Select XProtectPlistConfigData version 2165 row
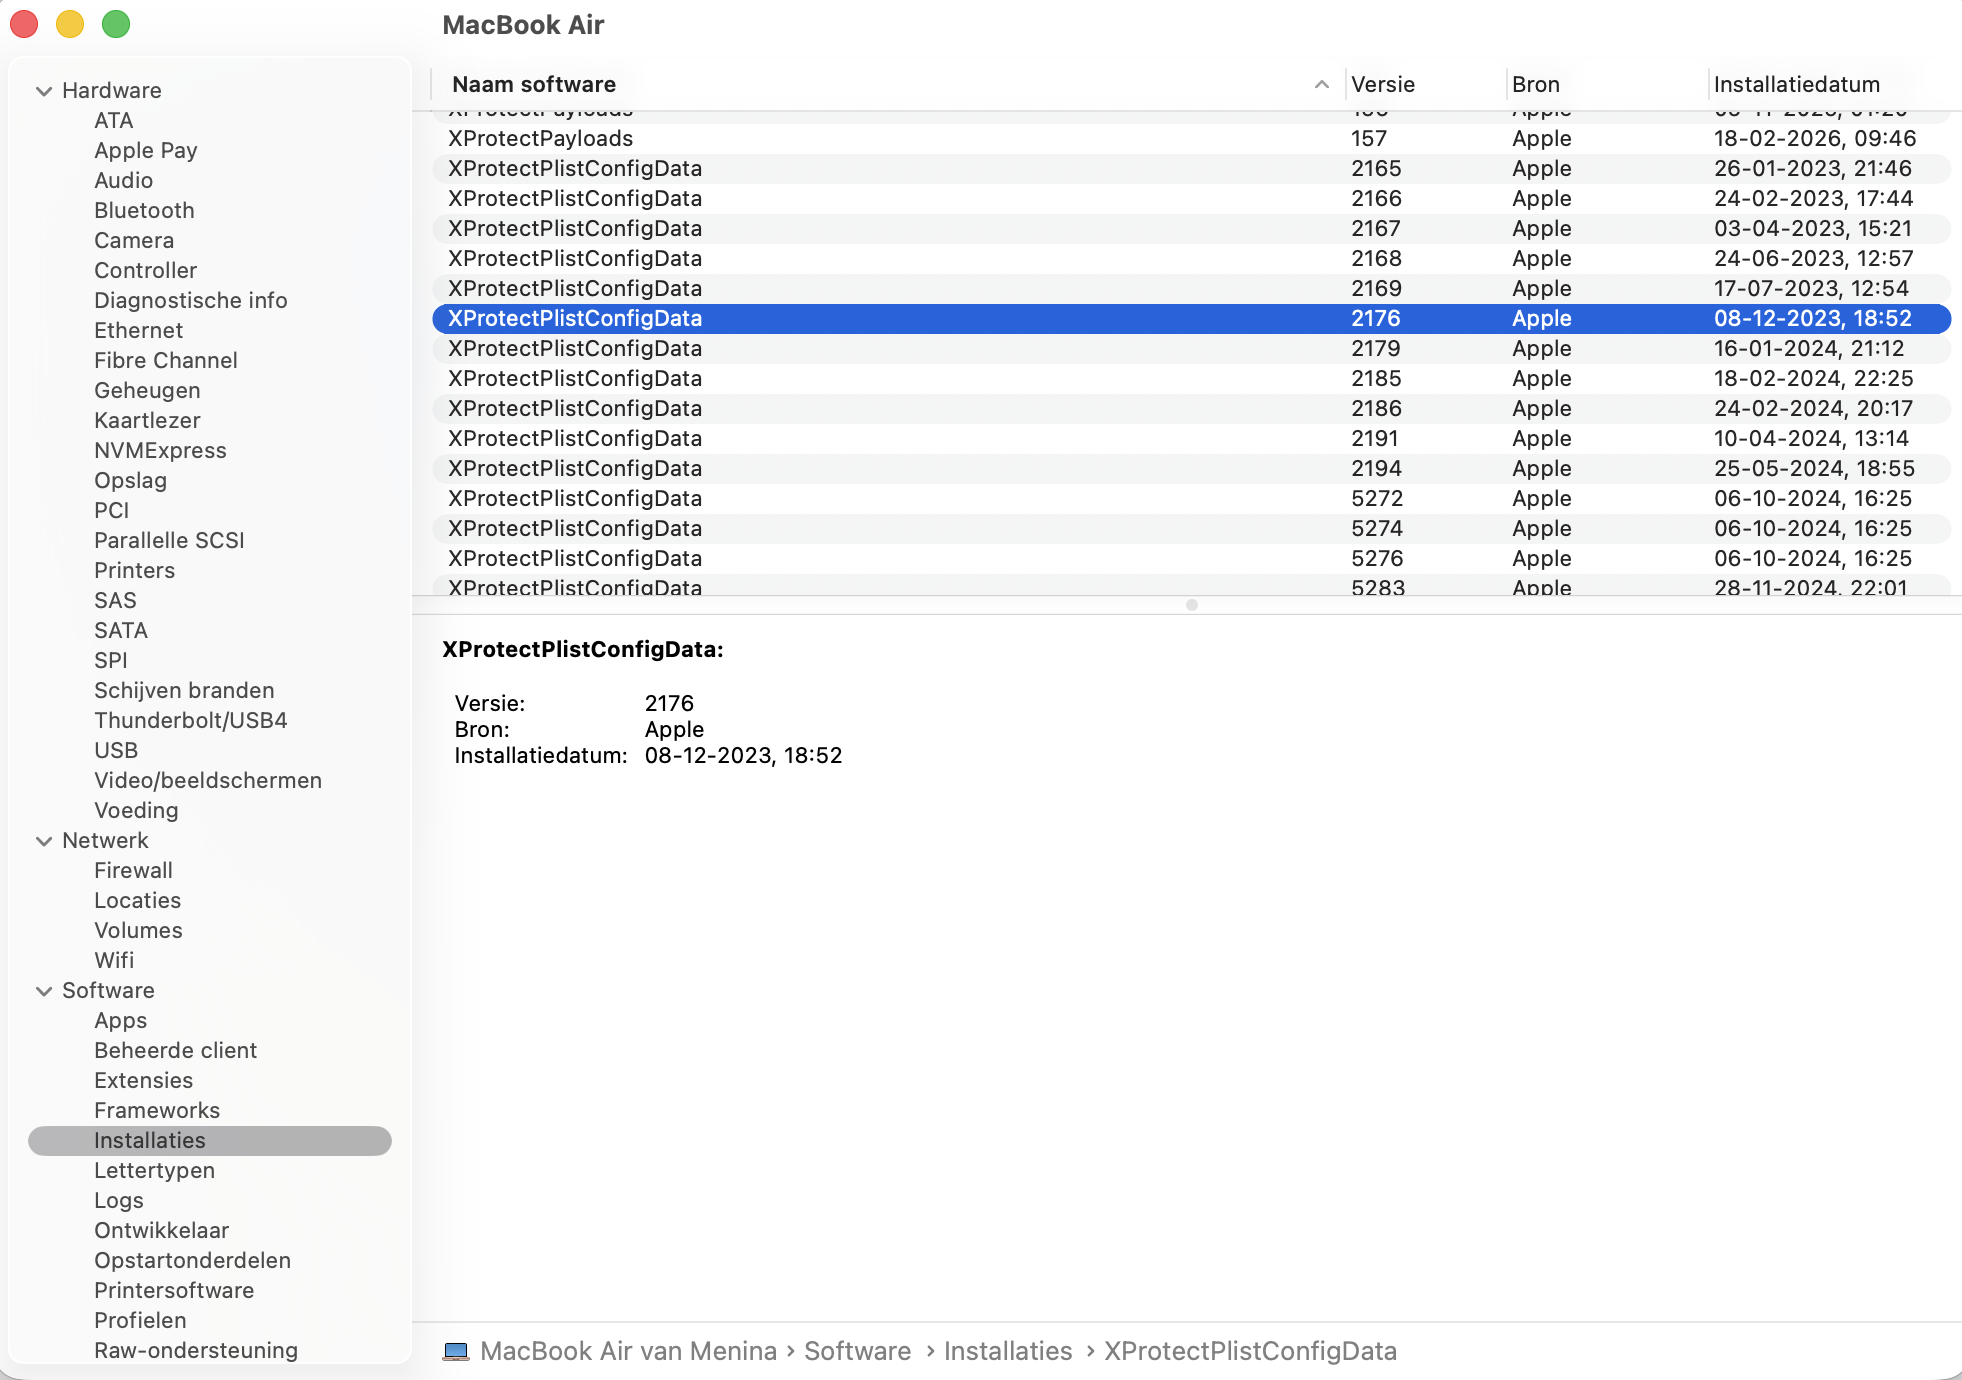Screen dimensions: 1962x1380 click(1191, 169)
